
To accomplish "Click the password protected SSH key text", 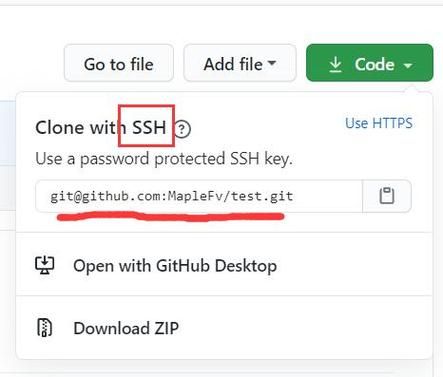I will [x=164, y=159].
